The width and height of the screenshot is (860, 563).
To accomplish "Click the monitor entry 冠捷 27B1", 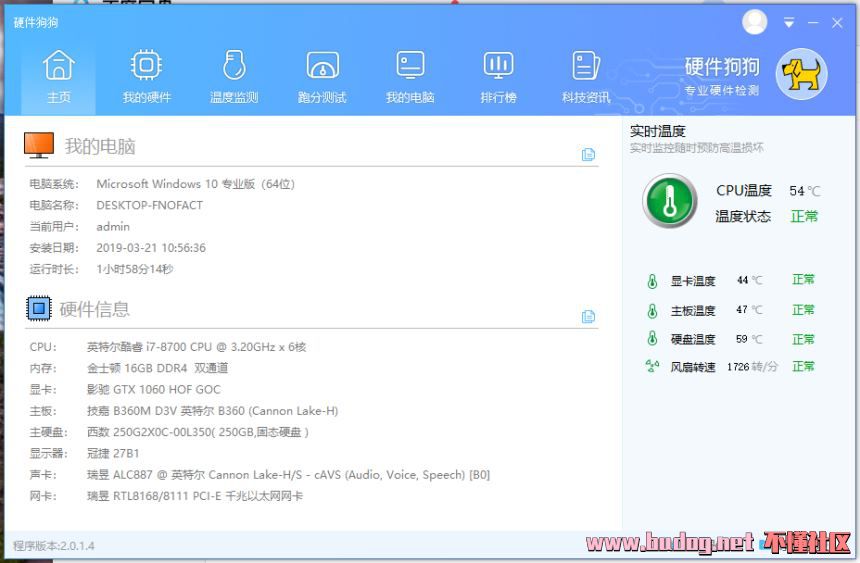I will tap(113, 454).
